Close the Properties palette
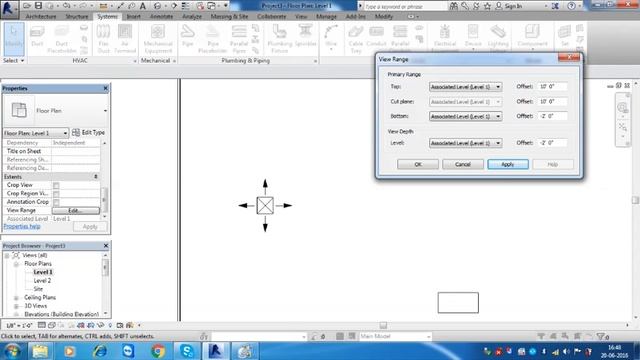Screen dimensions: 640x360 point(106,88)
